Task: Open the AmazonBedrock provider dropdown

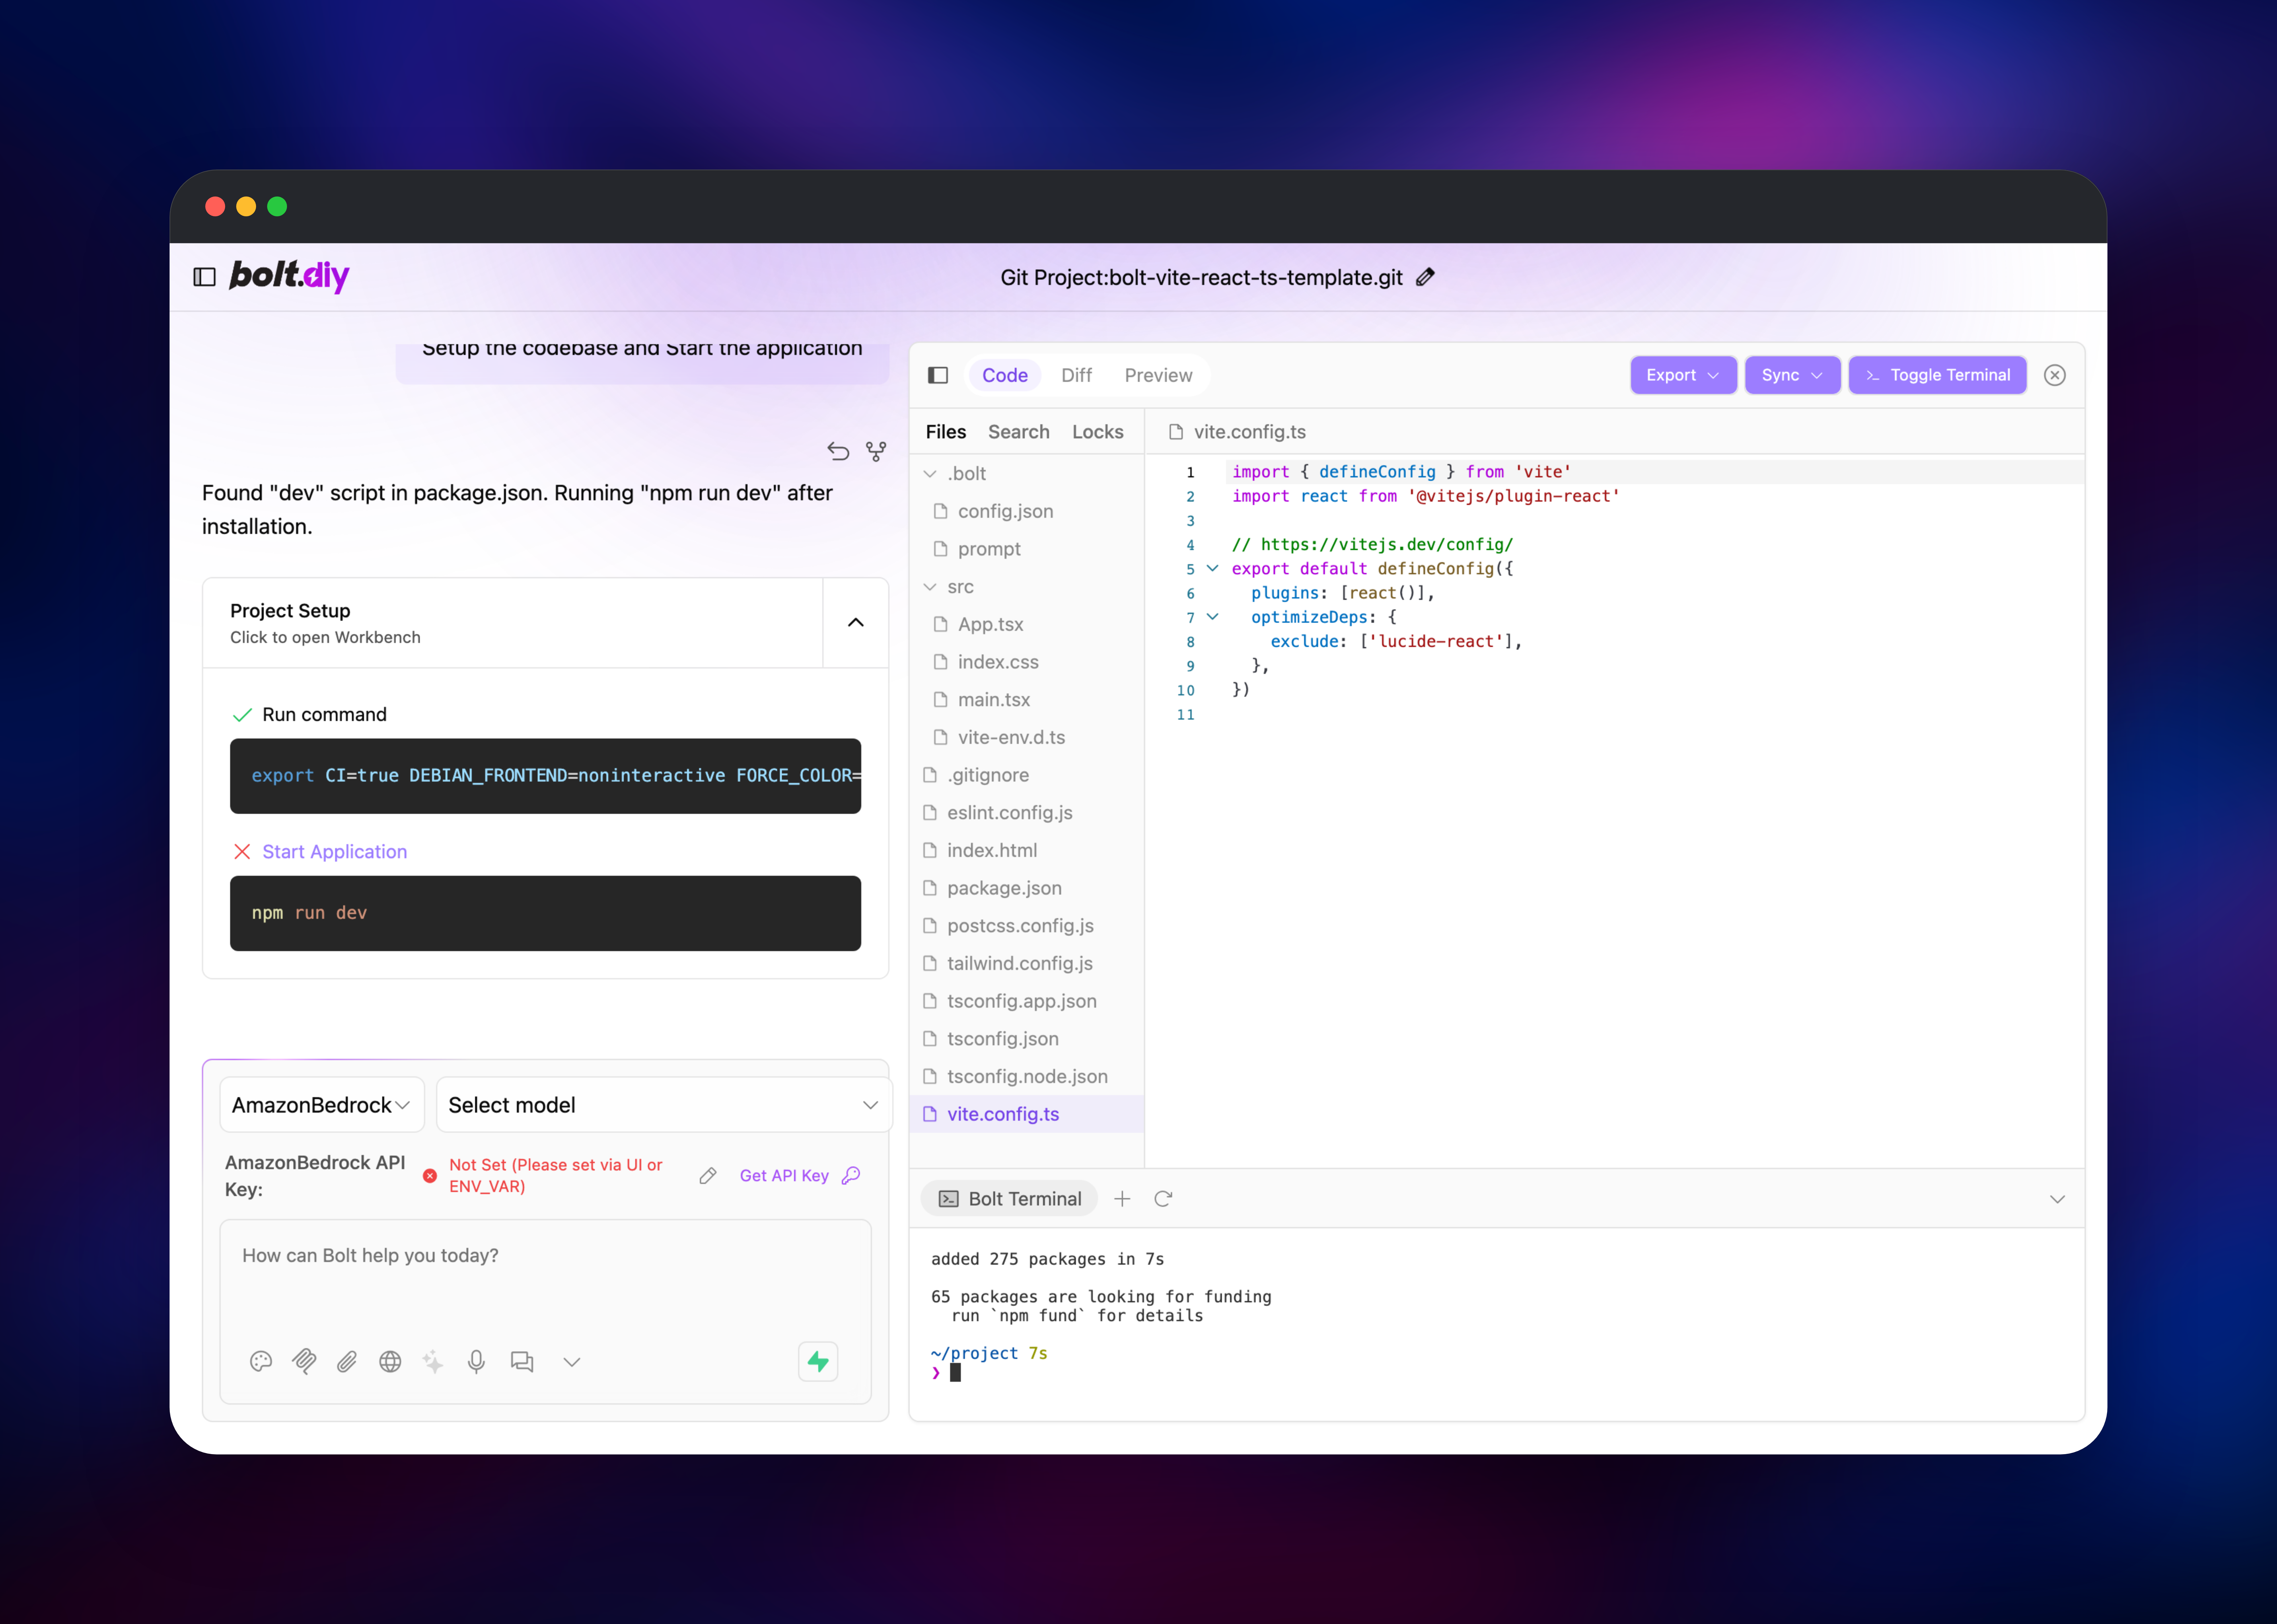Action: pos(322,1105)
